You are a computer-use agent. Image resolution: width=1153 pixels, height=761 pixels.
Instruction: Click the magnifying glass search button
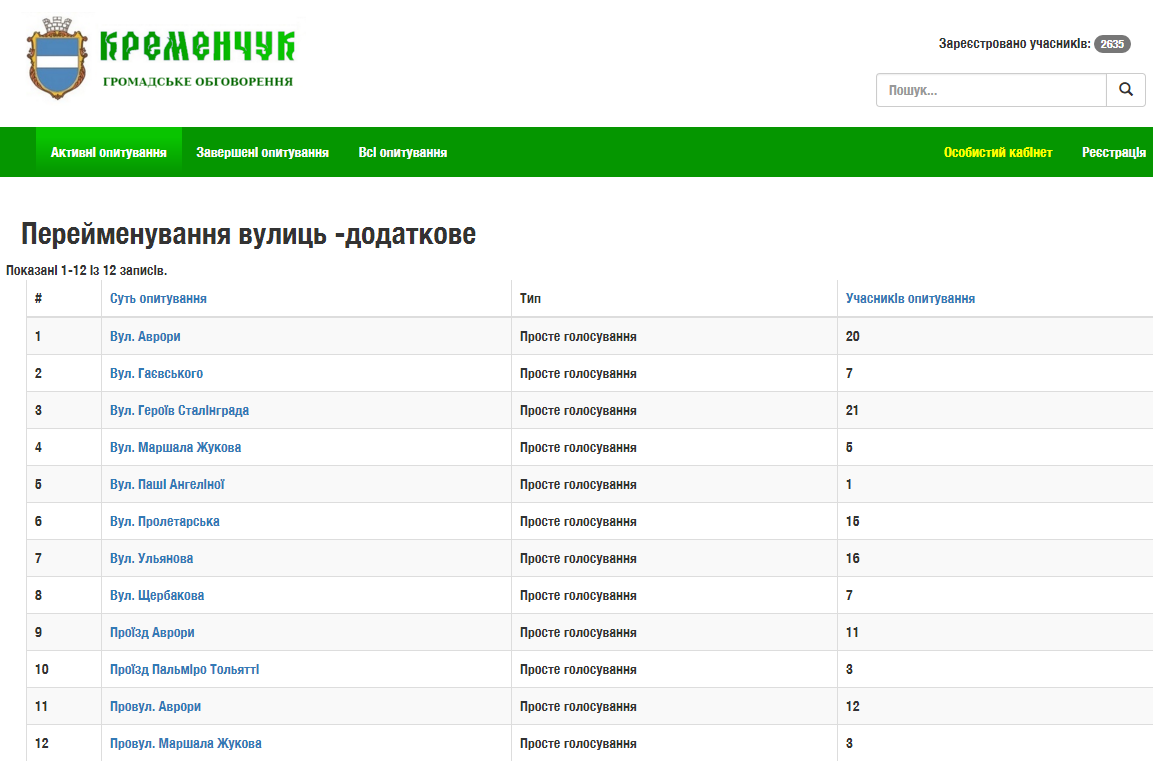click(x=1125, y=90)
